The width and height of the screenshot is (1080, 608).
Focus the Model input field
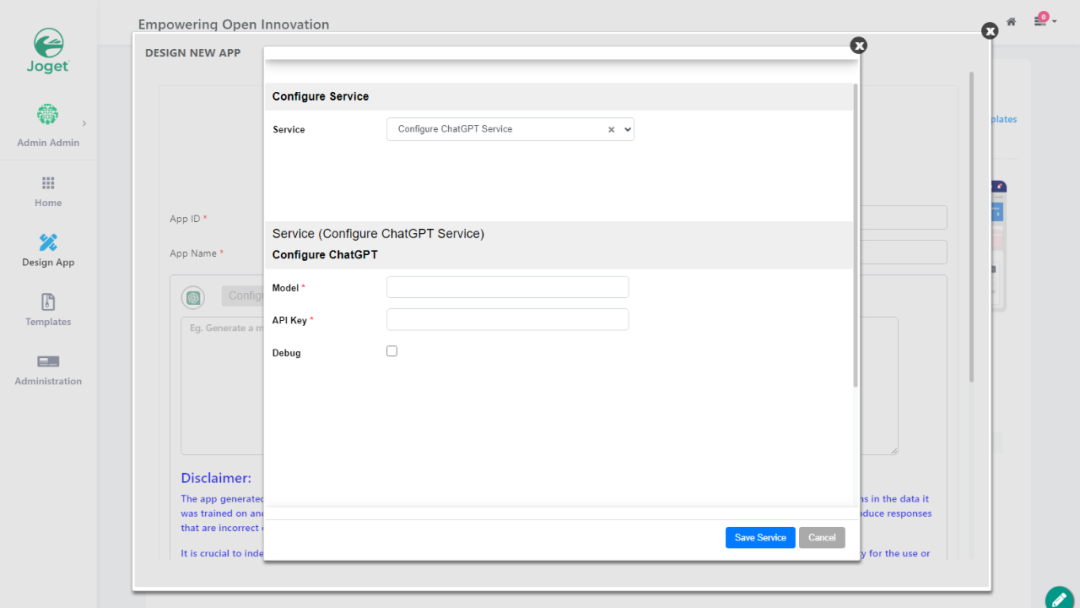pyautogui.click(x=508, y=287)
